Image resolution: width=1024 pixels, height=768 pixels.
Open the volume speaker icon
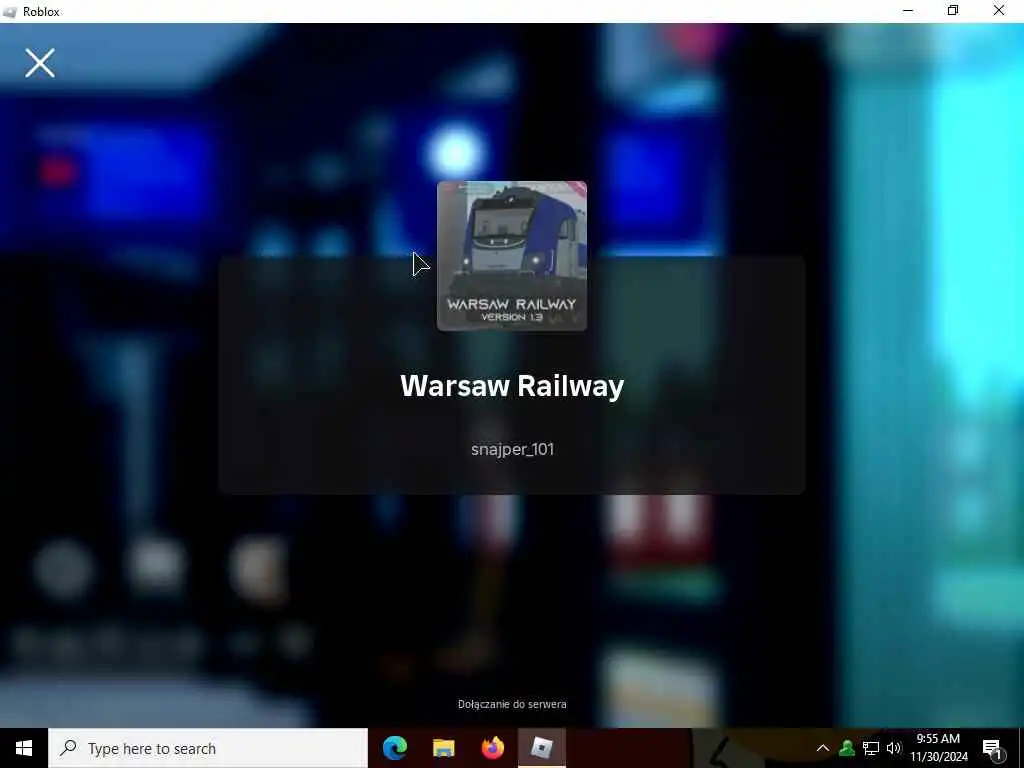click(894, 748)
